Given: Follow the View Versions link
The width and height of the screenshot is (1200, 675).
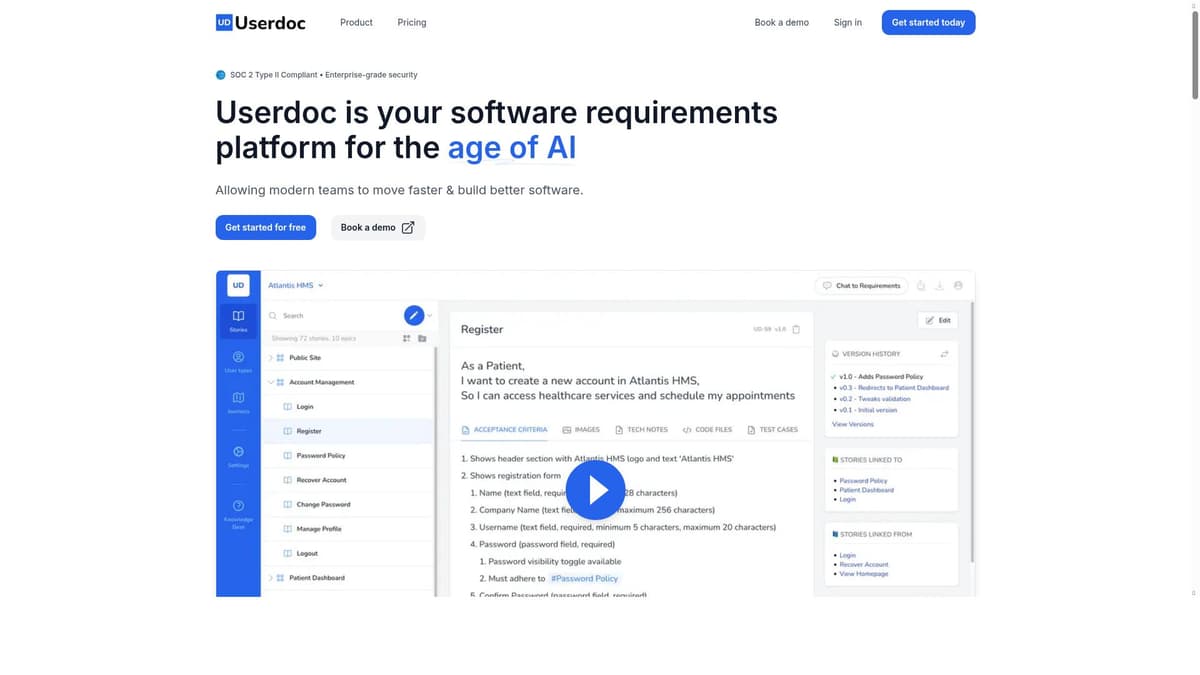Looking at the screenshot, I should 852,424.
